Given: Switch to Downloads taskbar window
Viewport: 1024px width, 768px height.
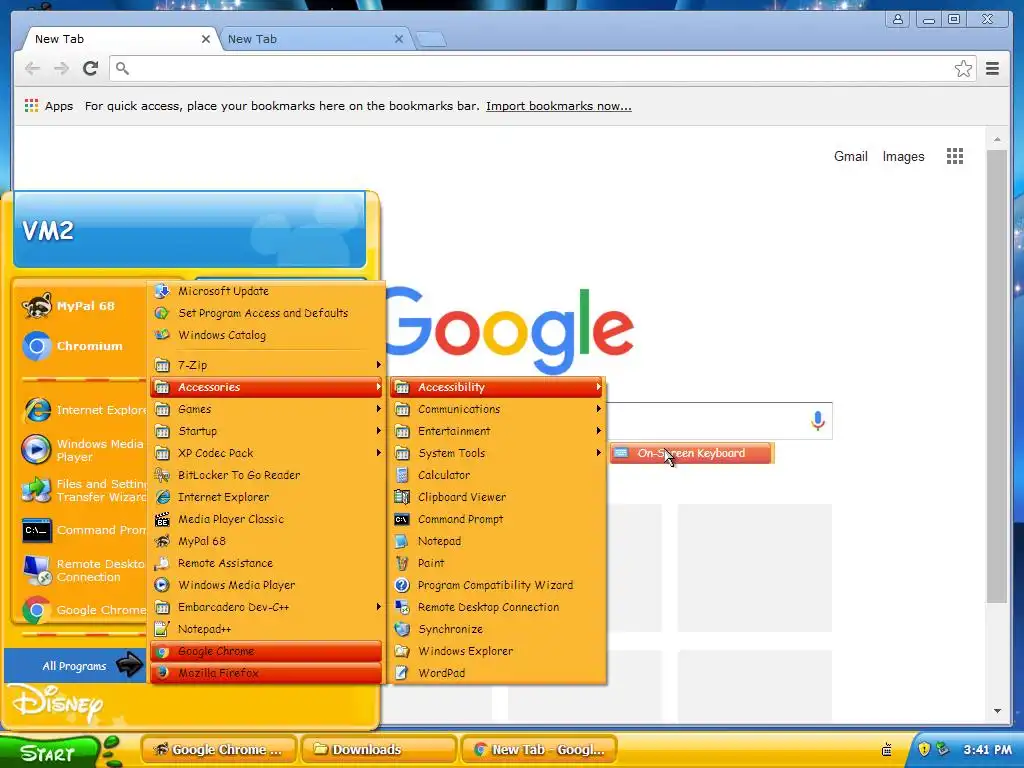Looking at the screenshot, I should pos(379,750).
